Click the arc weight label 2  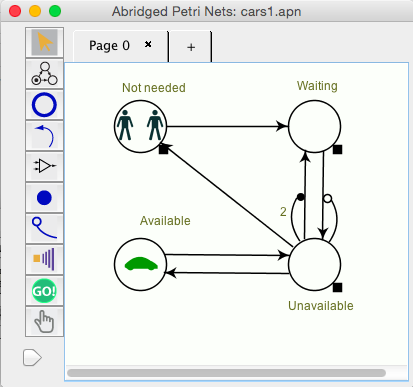pyautogui.click(x=283, y=212)
